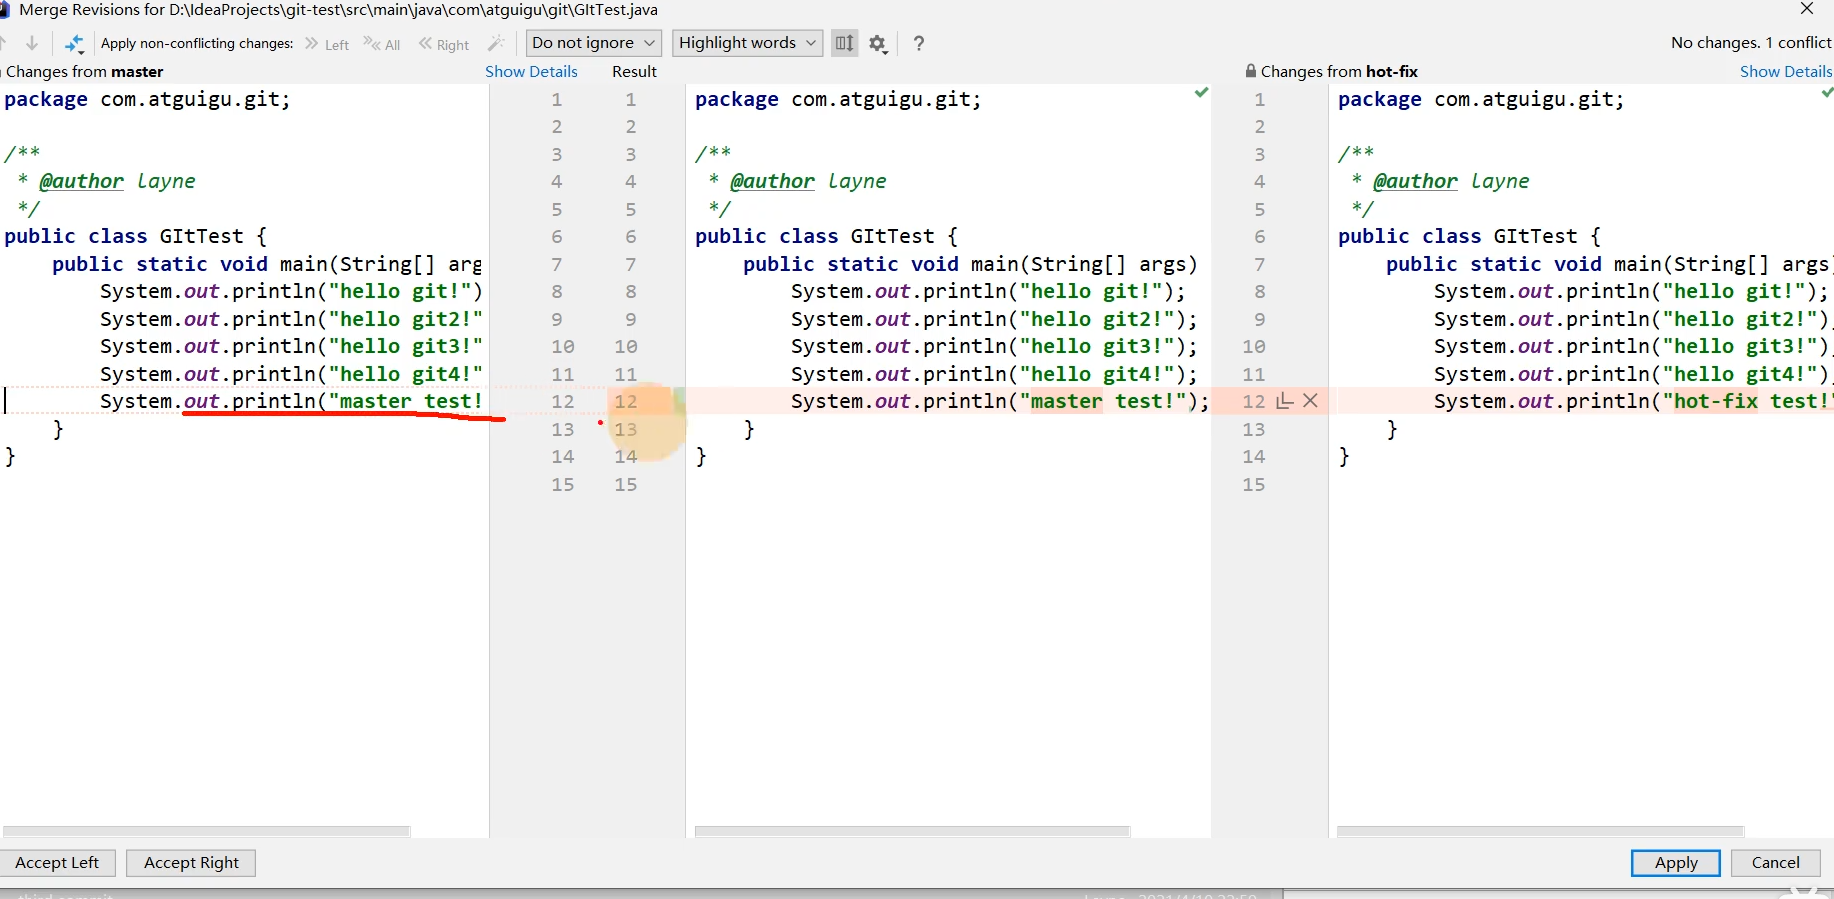This screenshot has height=899, width=1834.
Task: Click the "hello git!" line in hot-fix pane
Action: [x=1631, y=291]
